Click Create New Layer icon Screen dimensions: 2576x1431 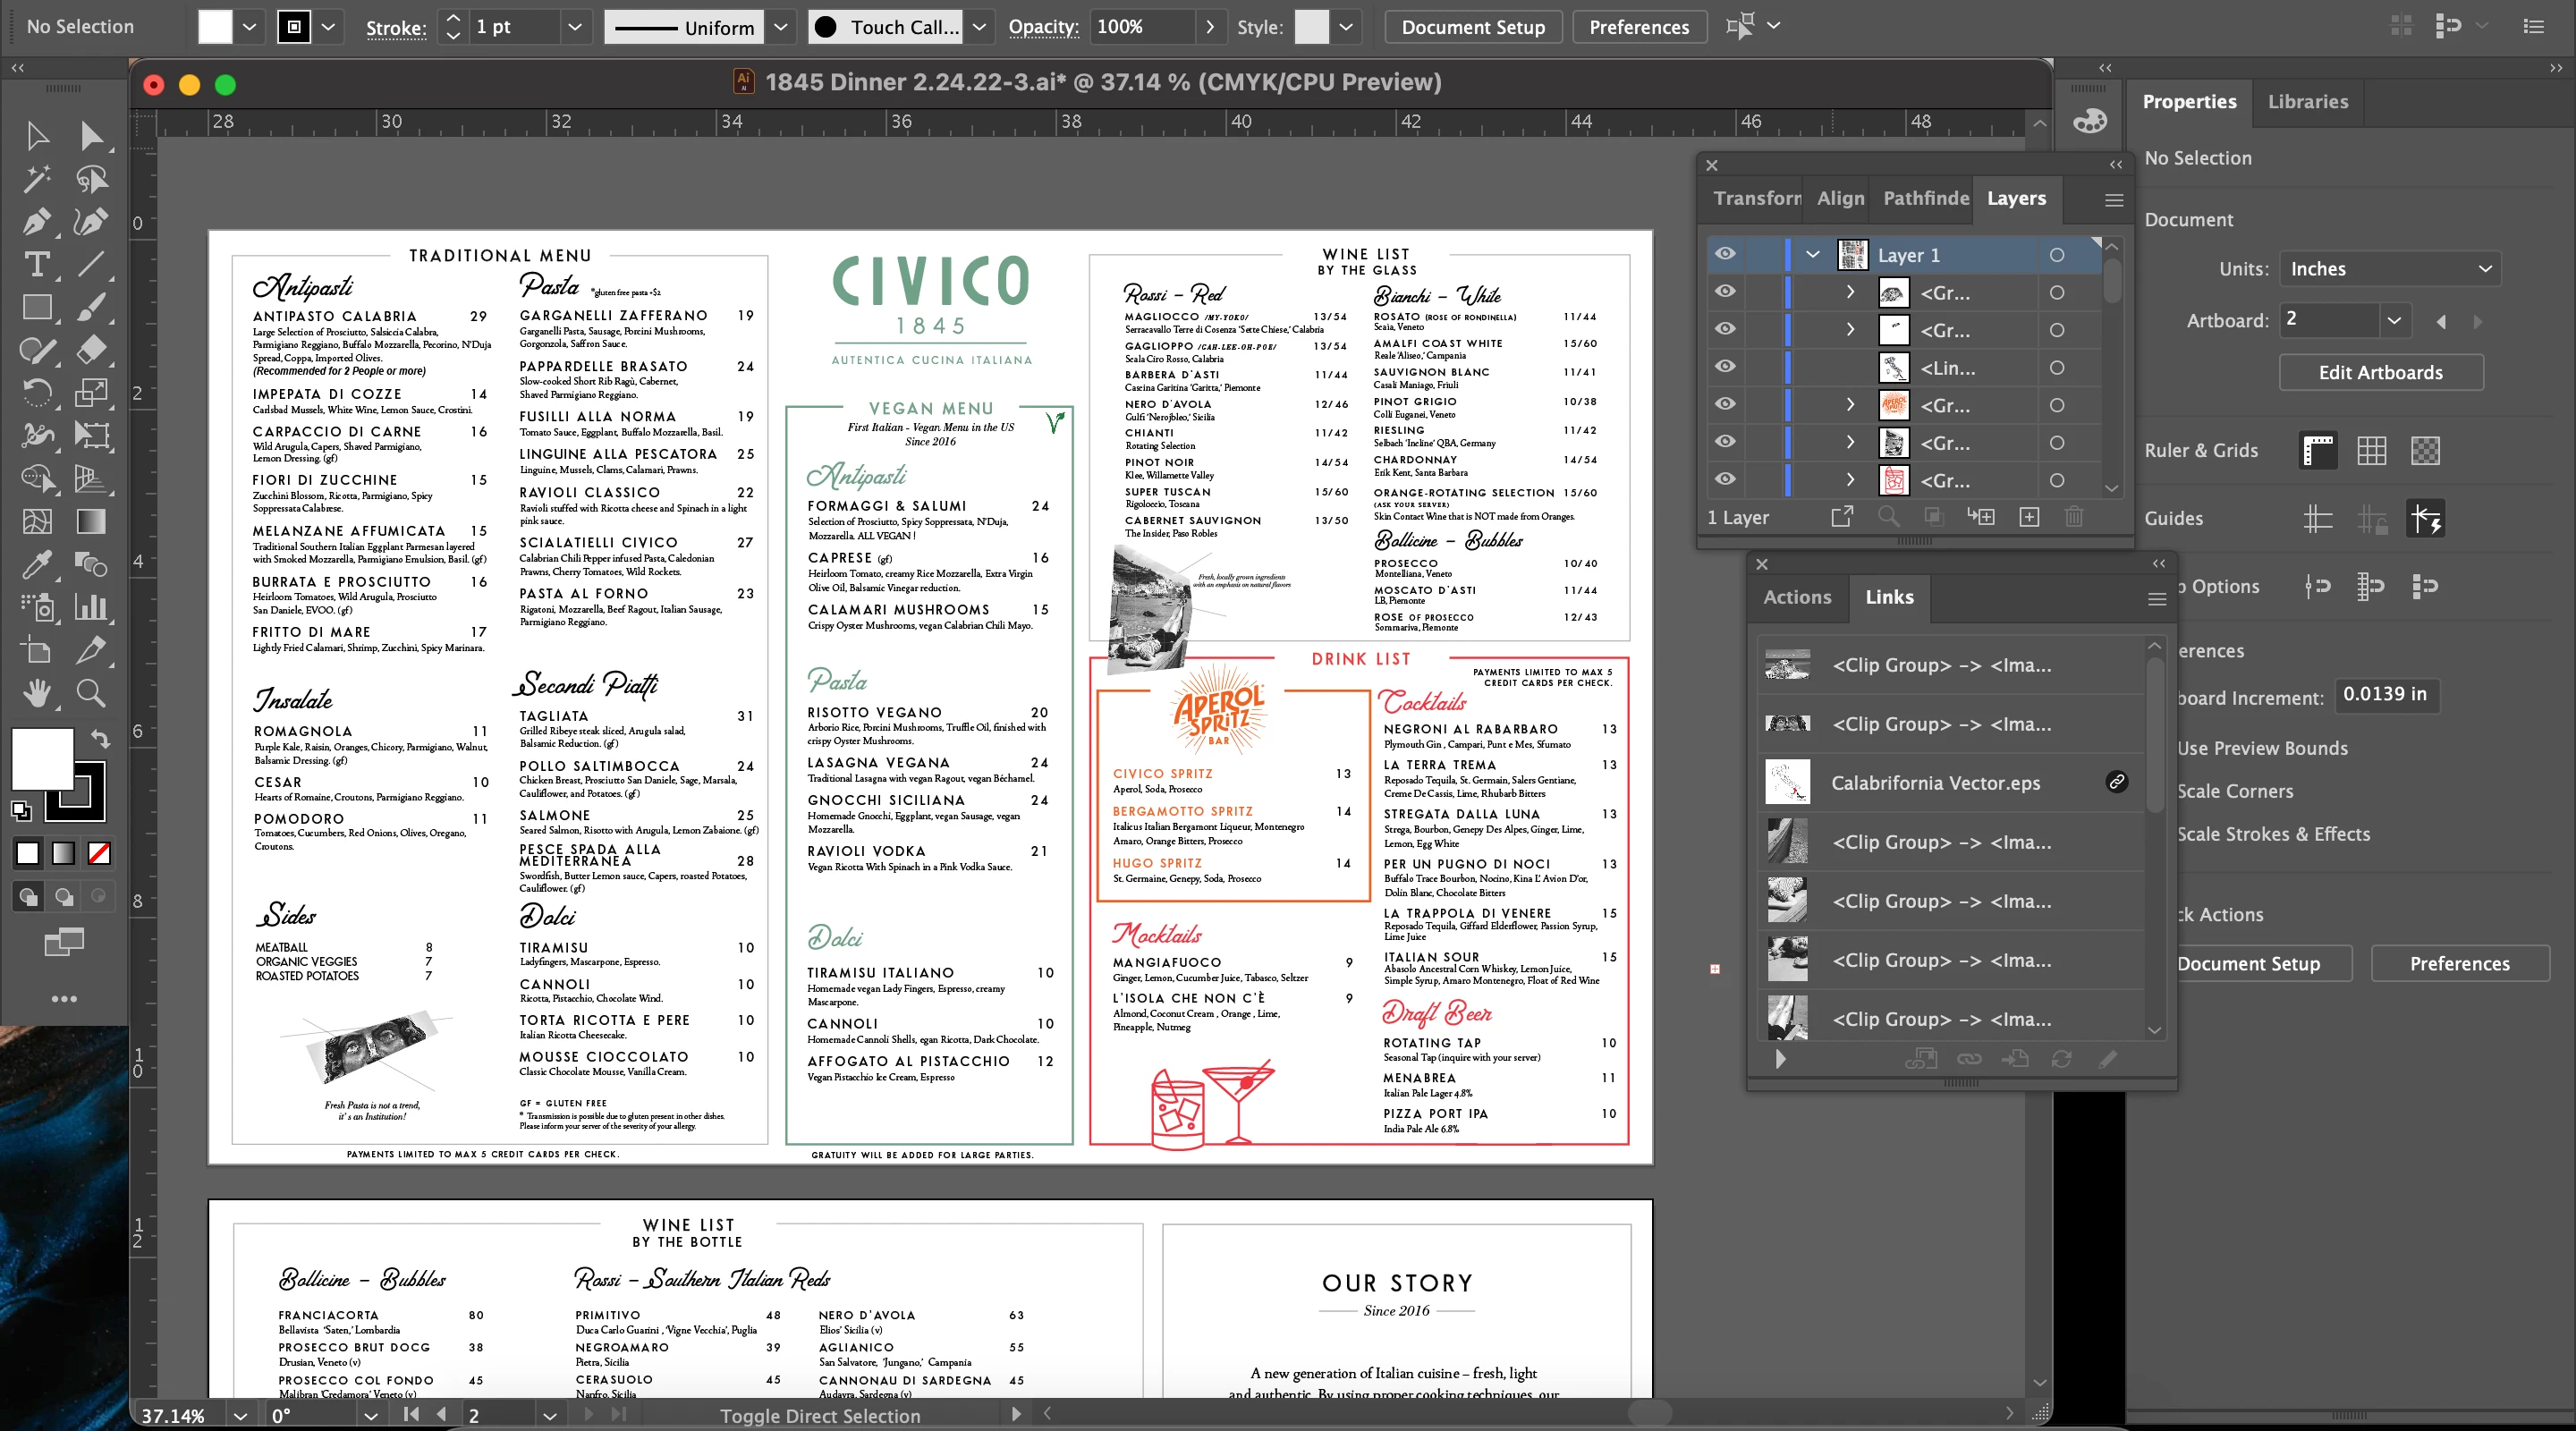pos(2029,517)
